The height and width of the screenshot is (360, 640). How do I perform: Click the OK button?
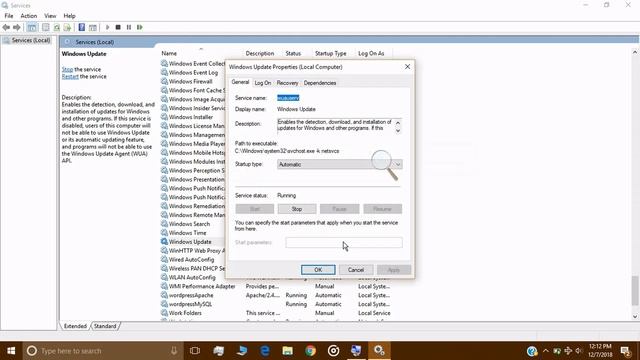318,270
